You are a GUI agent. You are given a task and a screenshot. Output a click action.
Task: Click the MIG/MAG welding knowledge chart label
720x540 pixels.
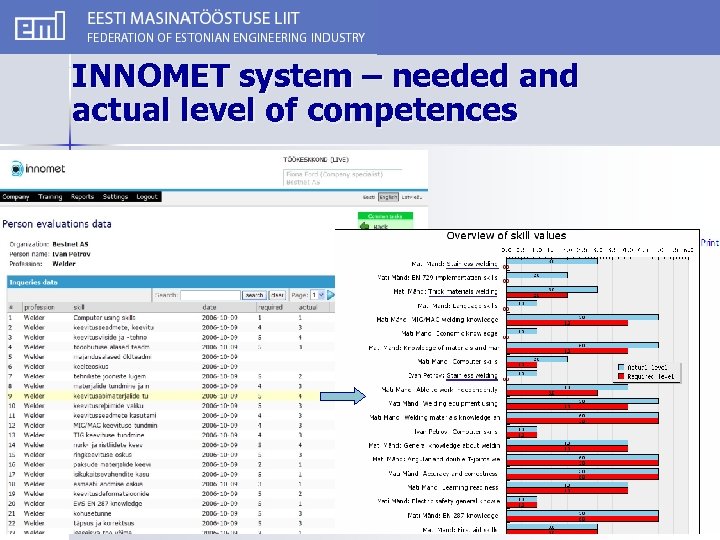pyautogui.click(x=437, y=320)
